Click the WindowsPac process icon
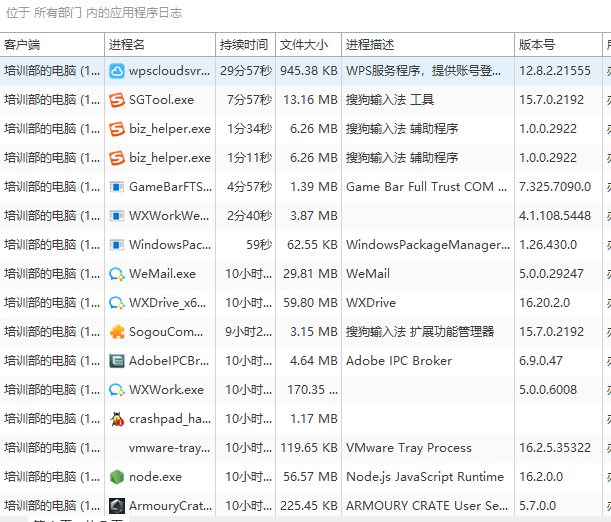This screenshot has height=522, width=611. point(117,245)
